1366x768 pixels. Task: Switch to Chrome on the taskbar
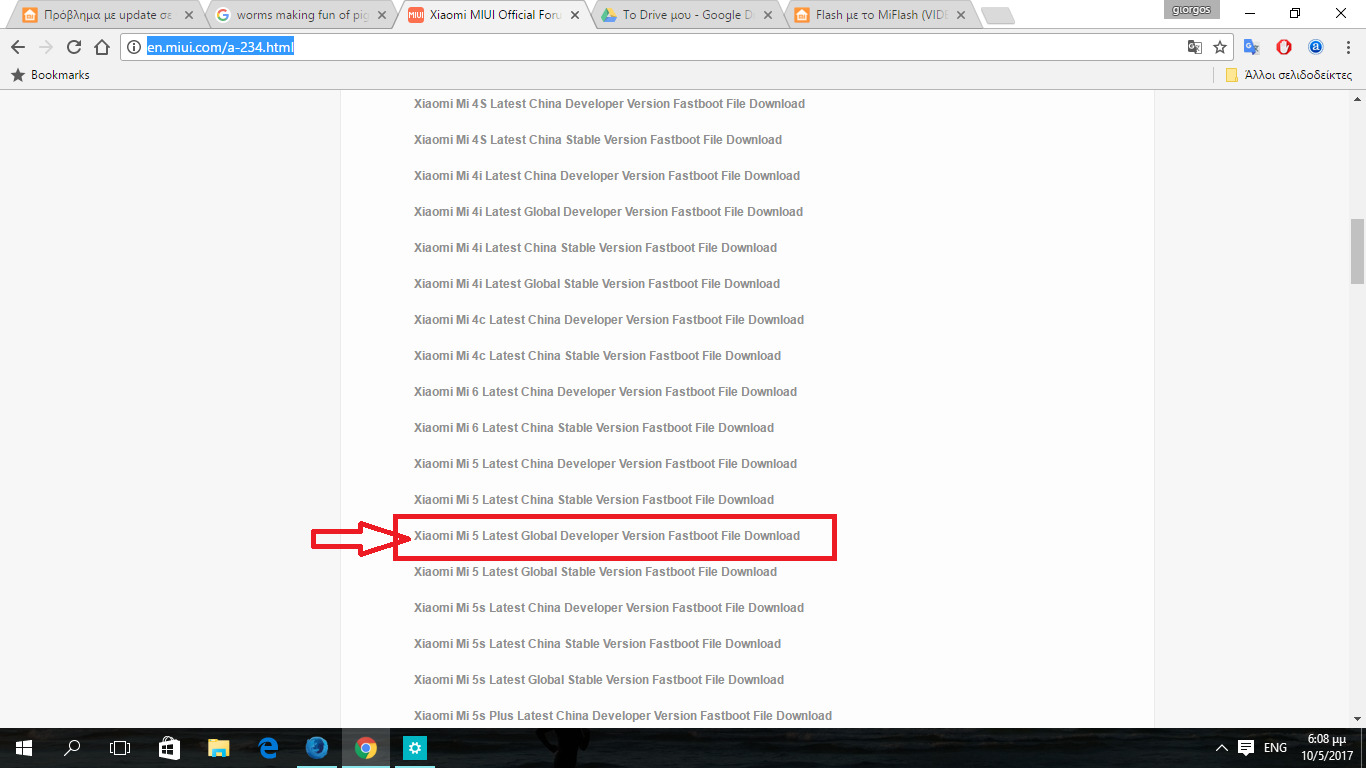[x=365, y=748]
